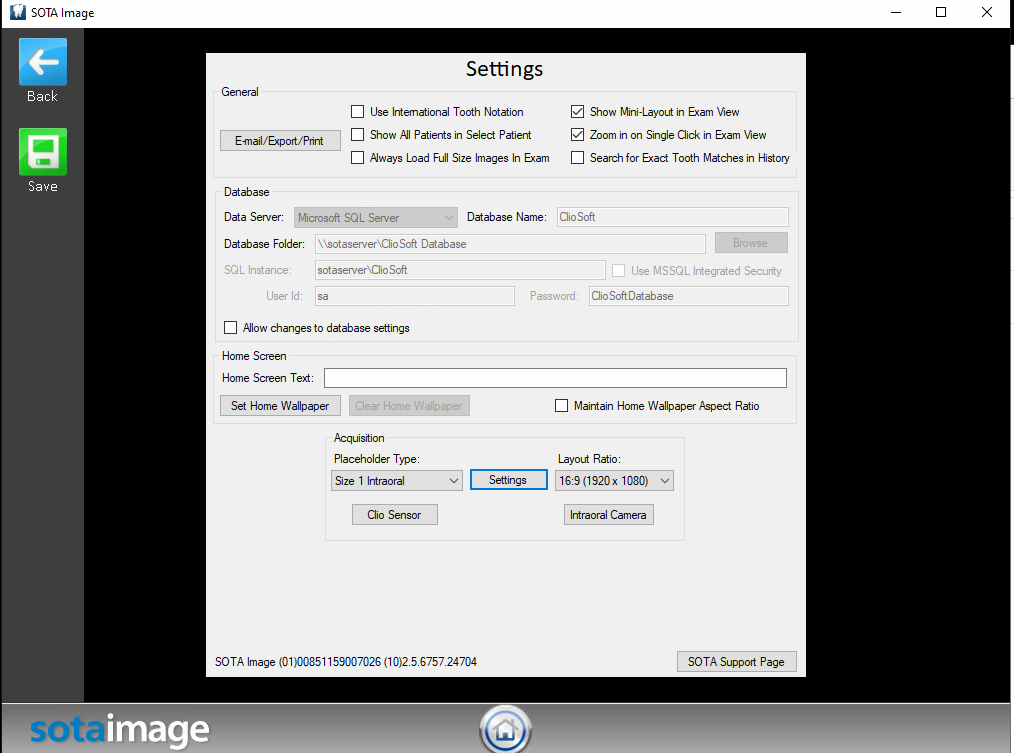Open the SOTA Support Page
Viewport: 1014px width, 753px height.
pos(737,662)
